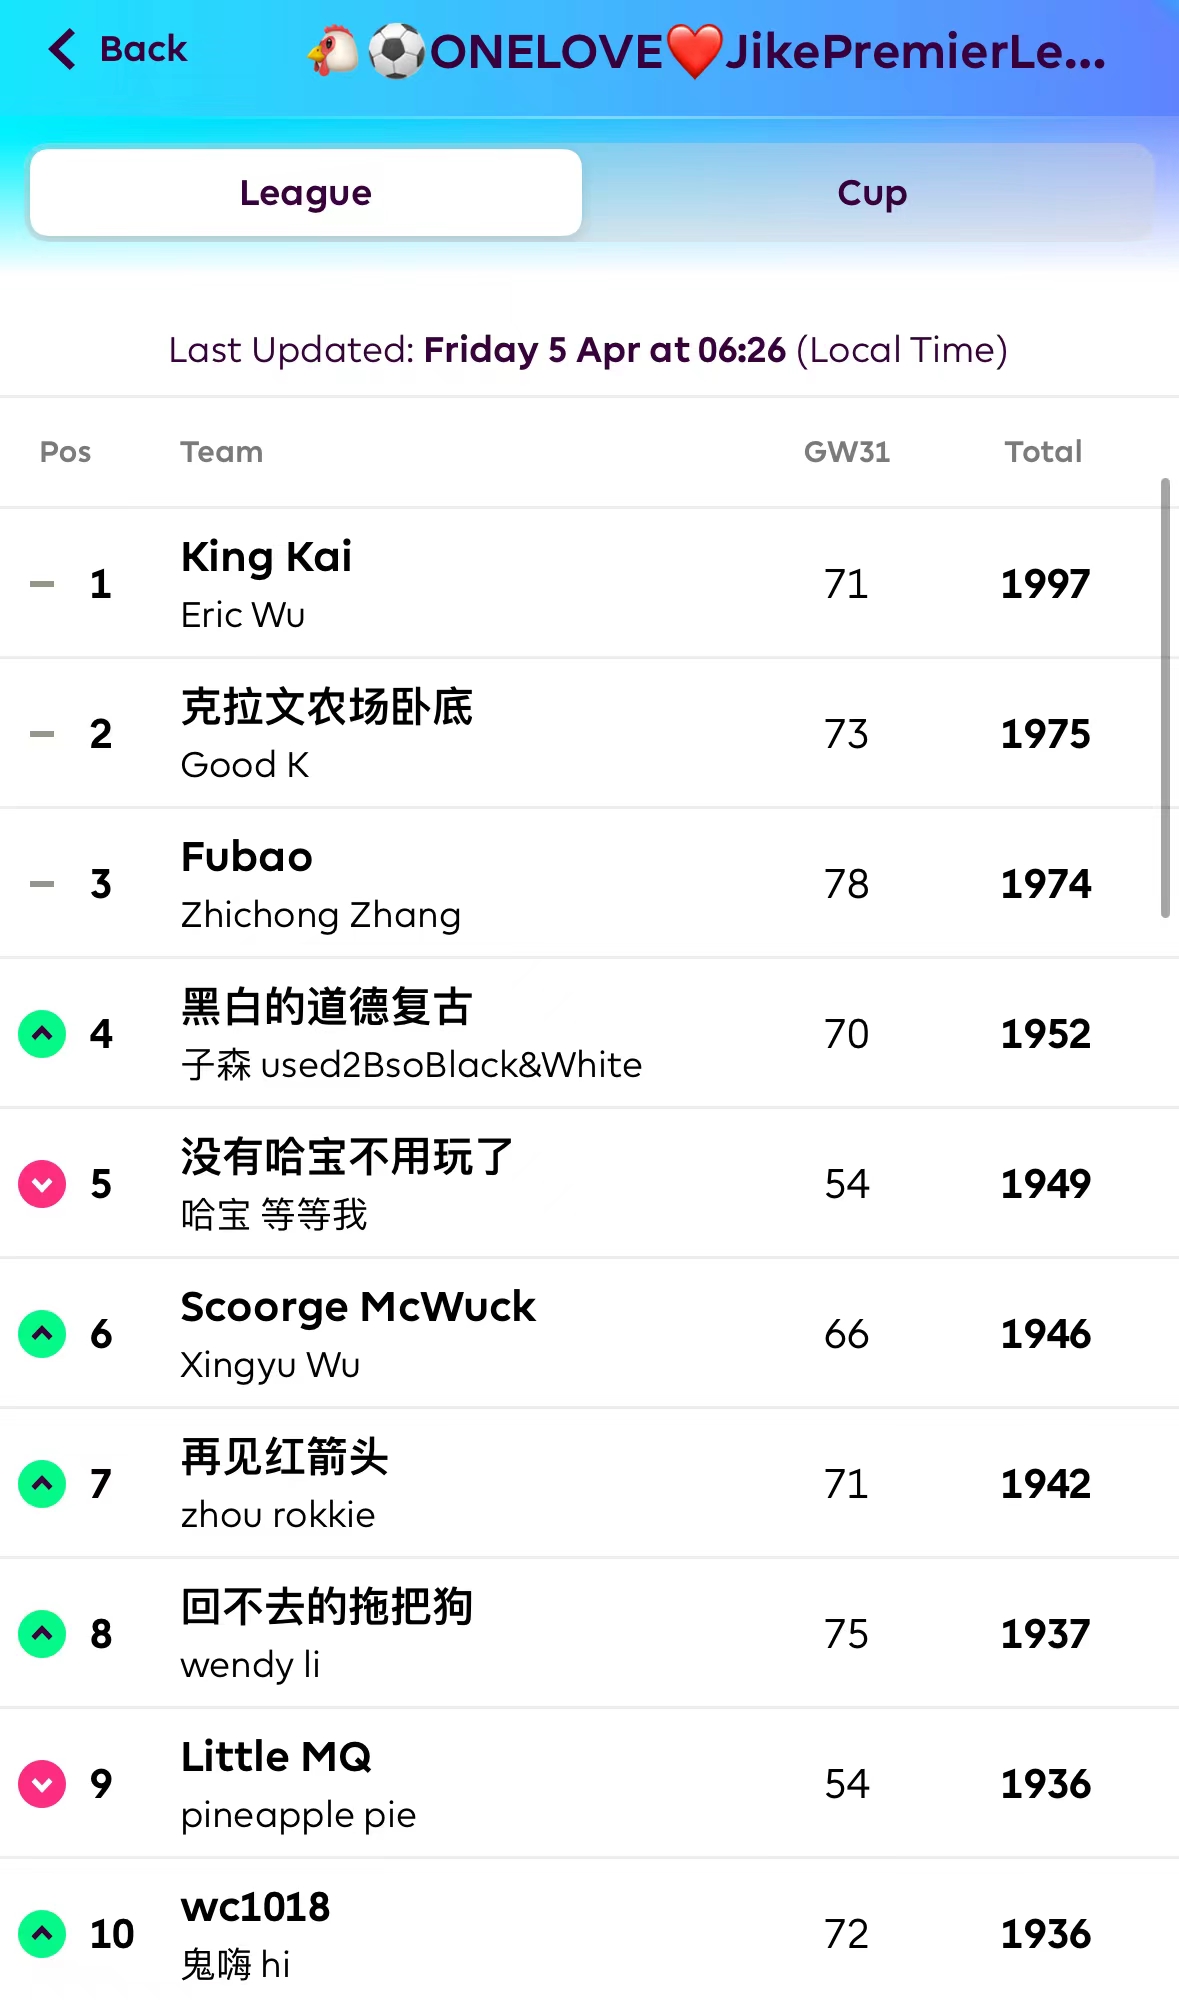The height and width of the screenshot is (2000, 1179).
Task: Go back using the Back label
Action: pos(143,49)
